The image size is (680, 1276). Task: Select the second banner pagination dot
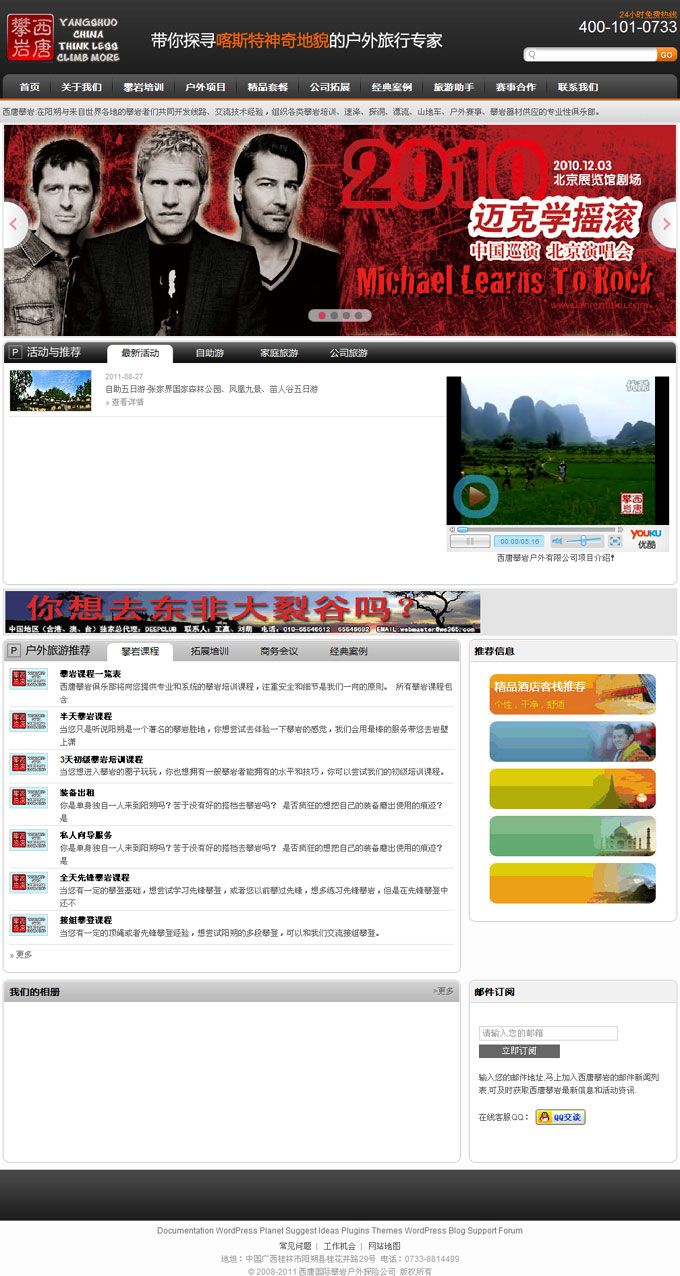point(334,315)
